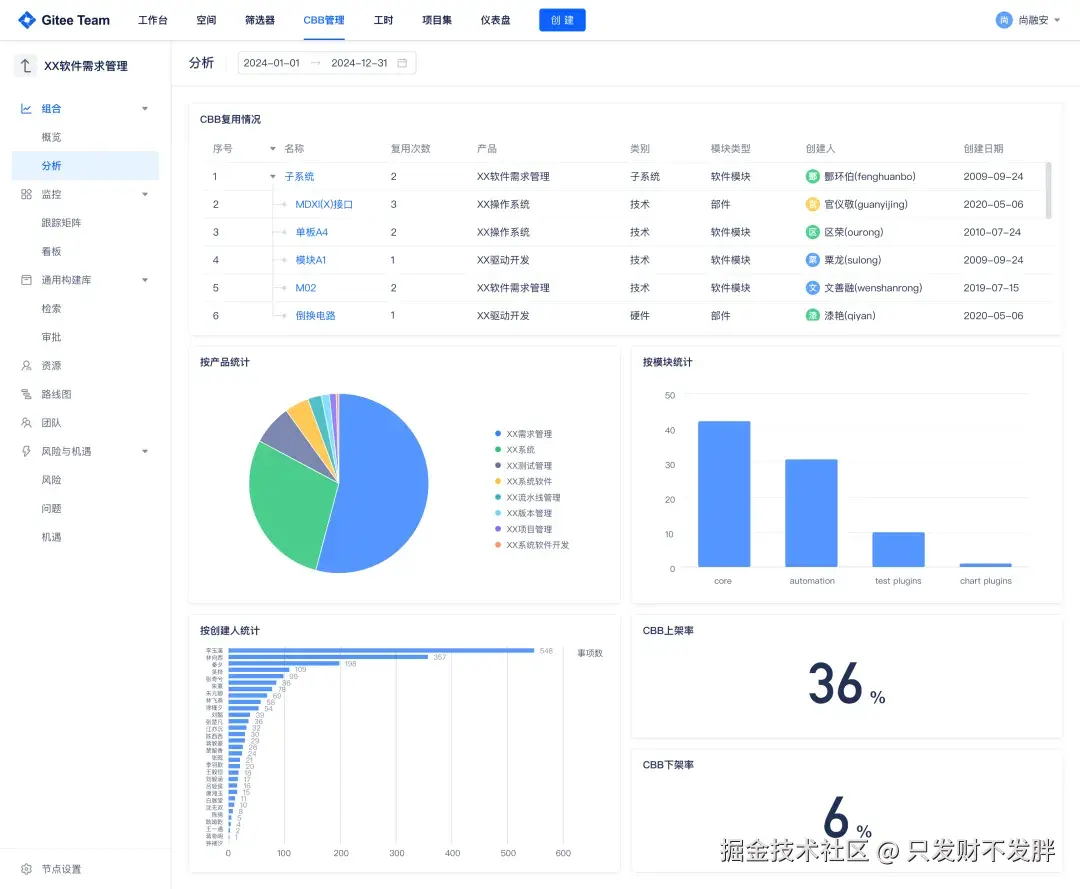Viewport: 1080px width, 889px height.
Task: Toggle XX需求管理 legend item in pie chart
Action: pos(523,434)
